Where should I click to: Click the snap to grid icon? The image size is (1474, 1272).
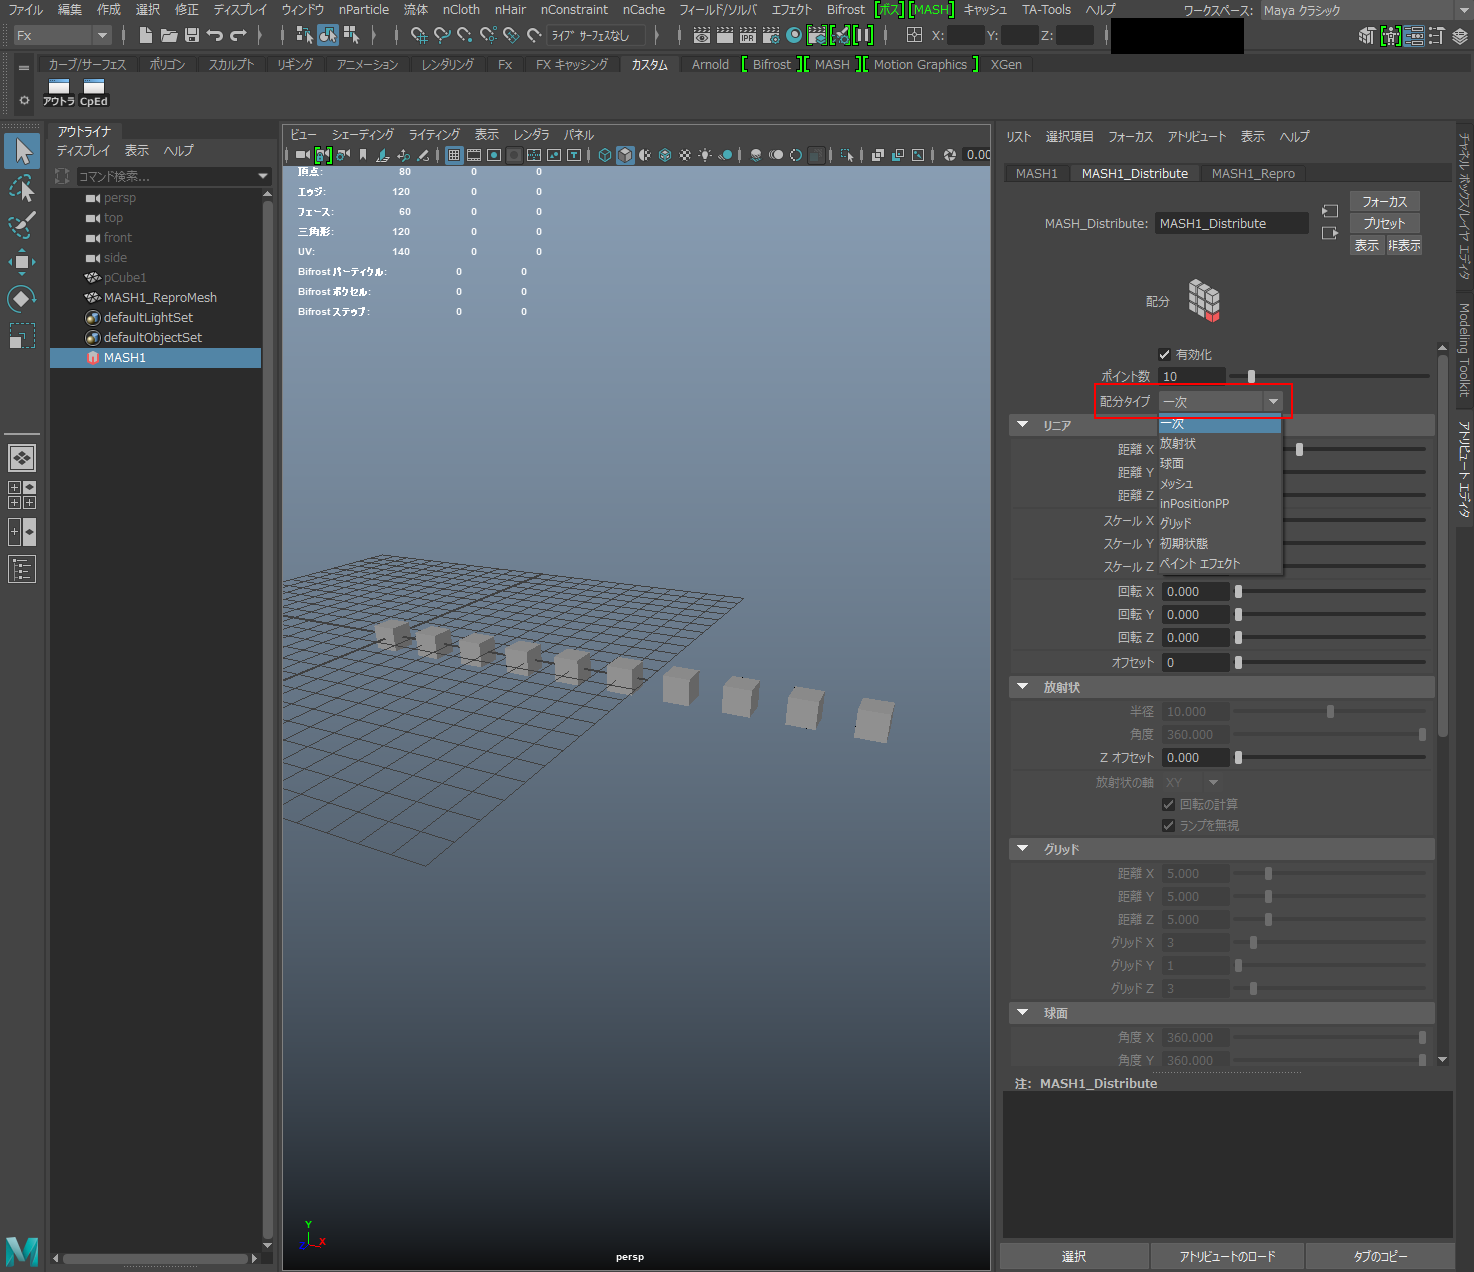pos(419,35)
